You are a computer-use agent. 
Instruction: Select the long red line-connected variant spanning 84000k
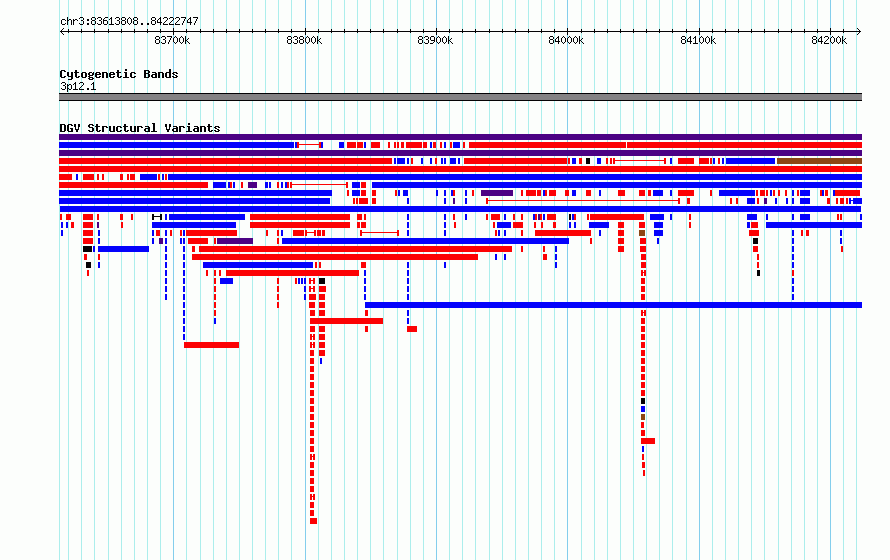(x=583, y=201)
